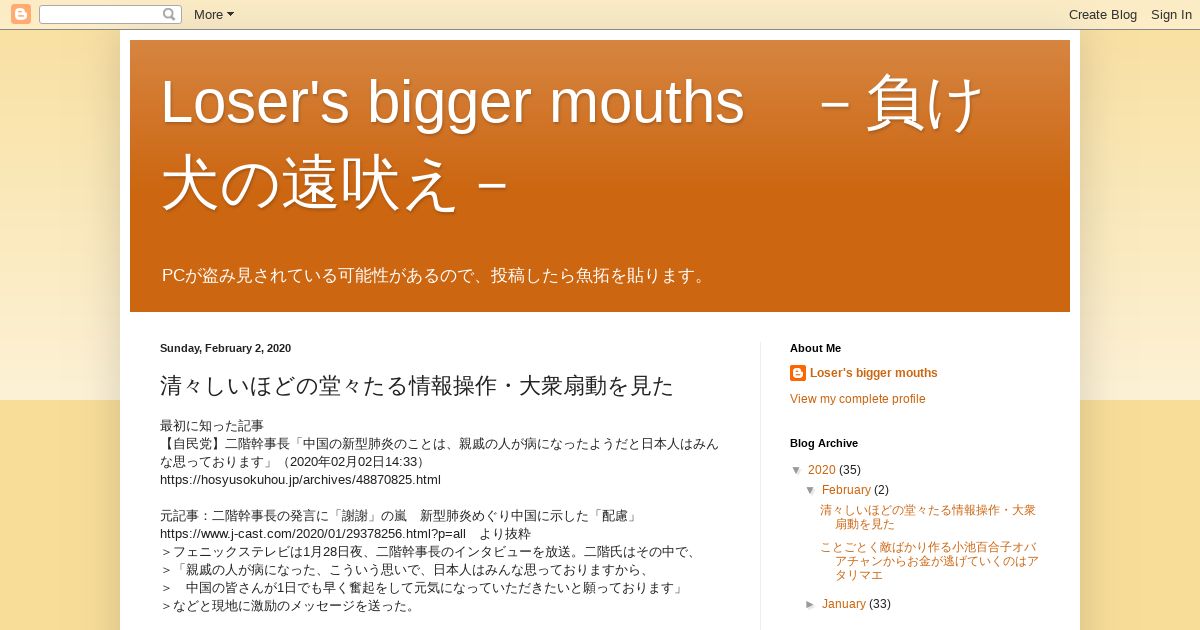The height and width of the screenshot is (630, 1200).
Task: Click the search magnifier icon in navbar
Action: pos(169,14)
